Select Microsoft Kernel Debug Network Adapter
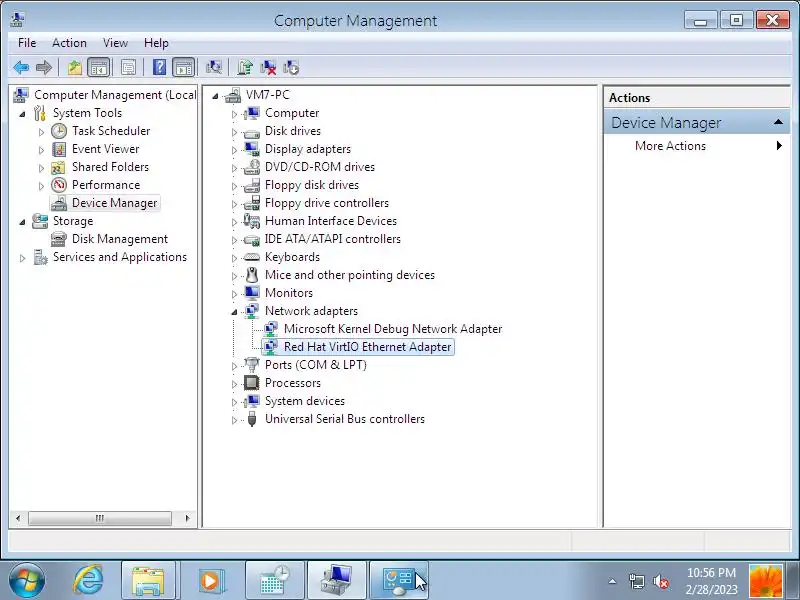 (393, 329)
